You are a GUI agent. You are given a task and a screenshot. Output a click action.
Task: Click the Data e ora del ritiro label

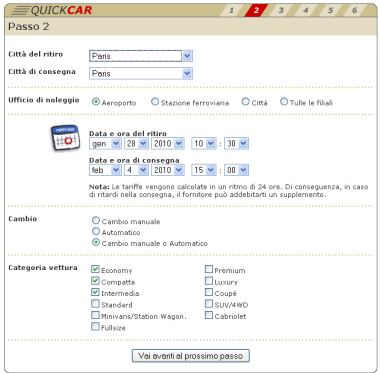128,133
